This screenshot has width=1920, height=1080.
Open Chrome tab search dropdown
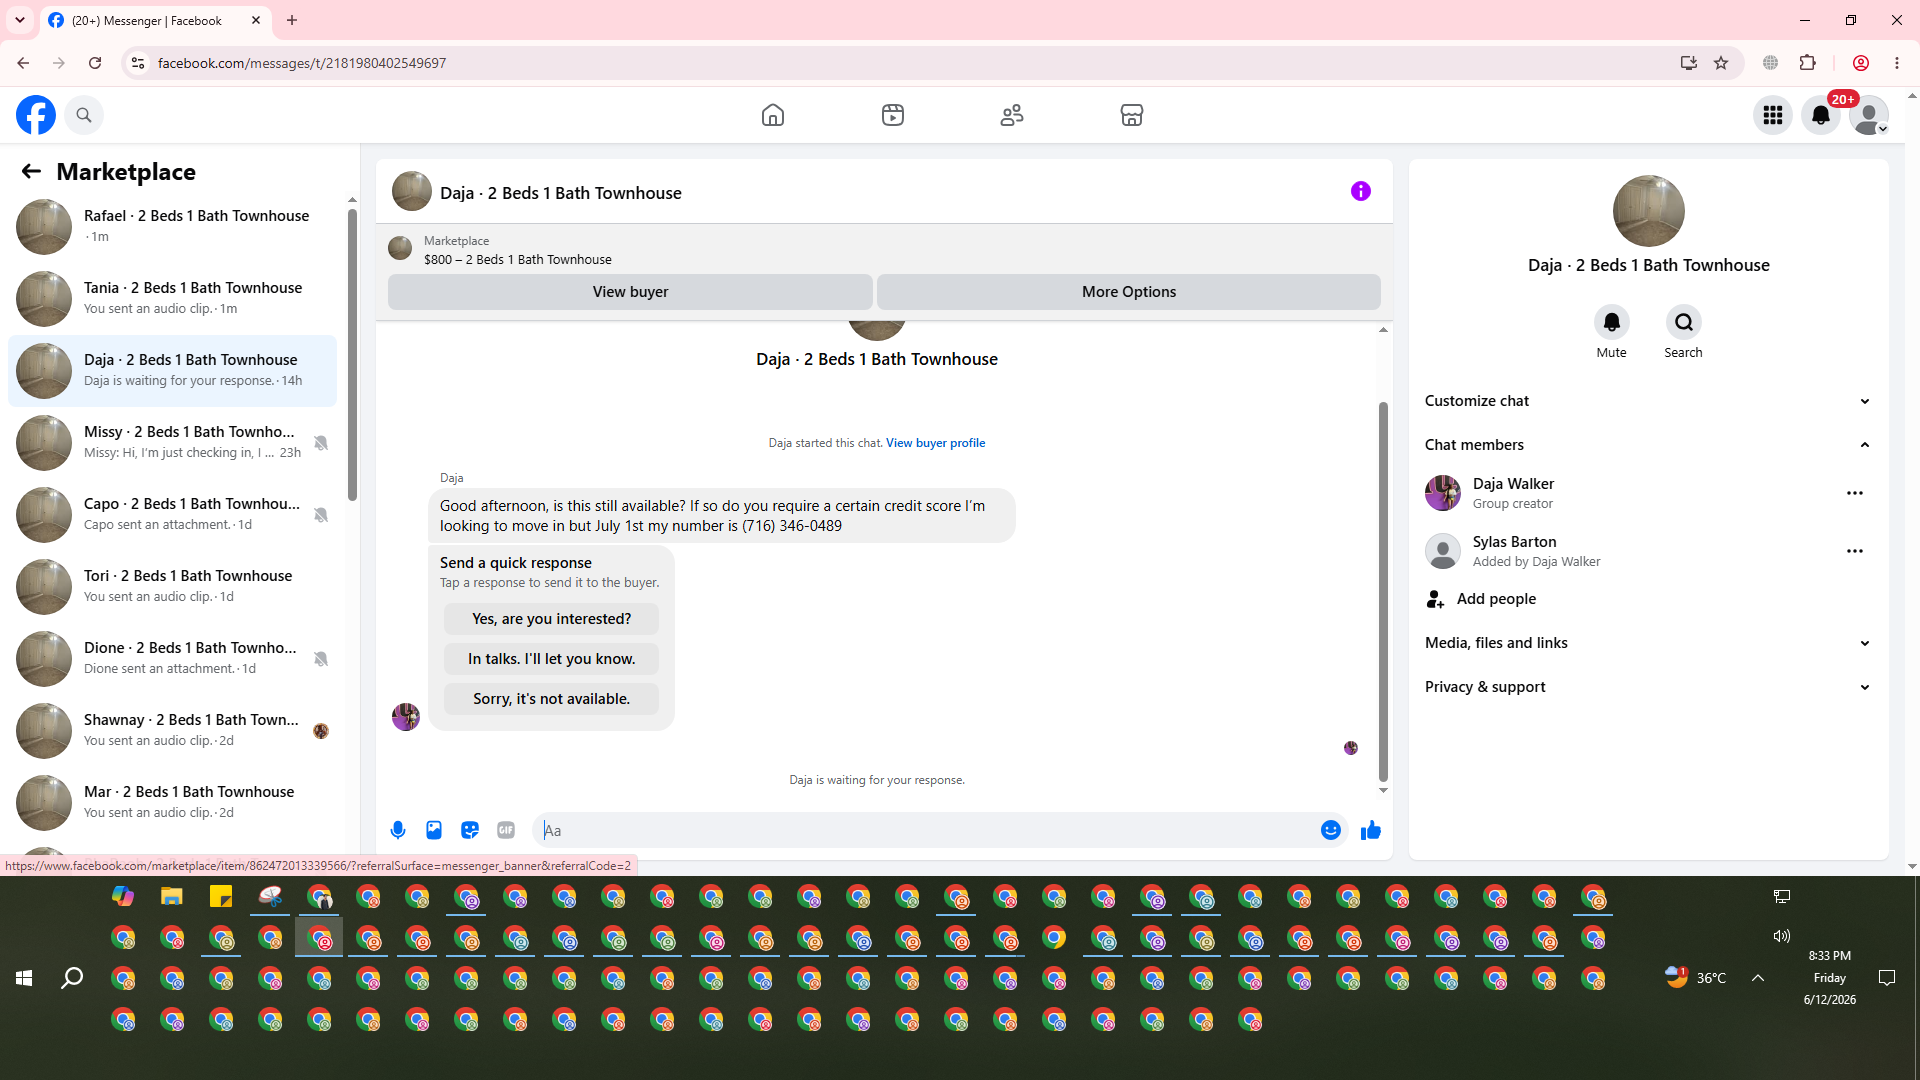(x=20, y=20)
